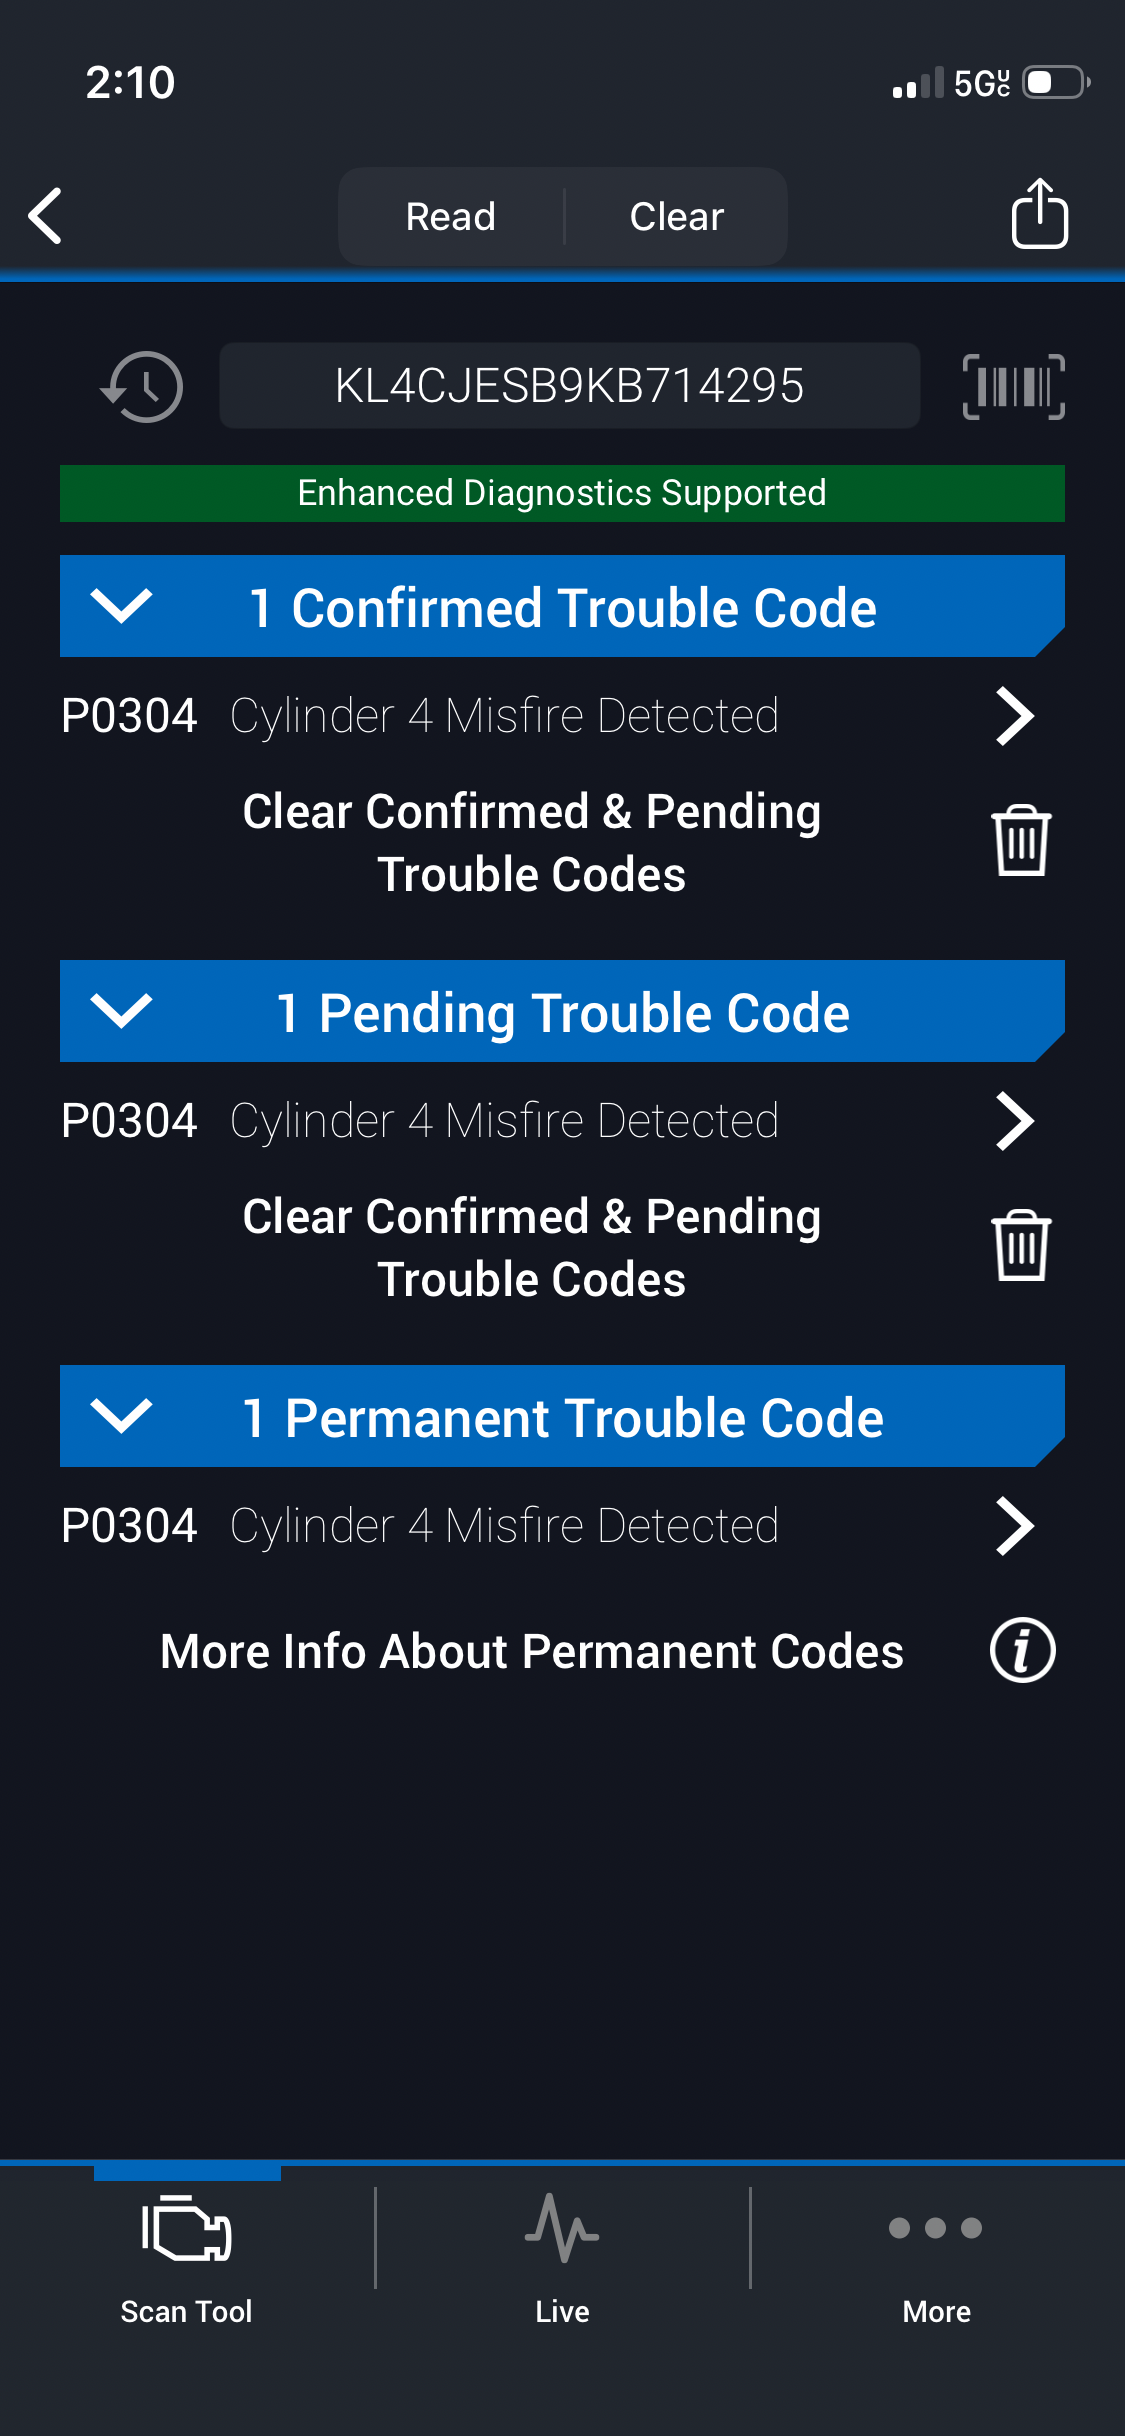
Task: Open permanent P0304 code details arrow
Action: 1014,1526
